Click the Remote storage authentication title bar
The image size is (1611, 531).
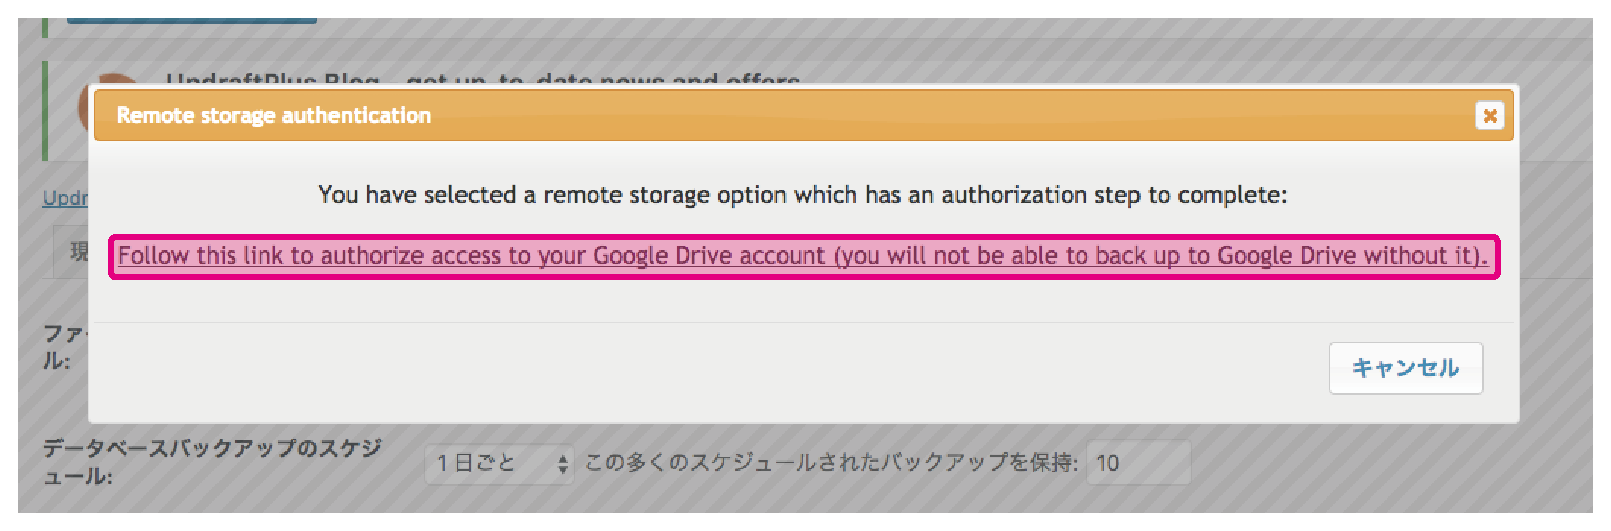[x=803, y=116]
